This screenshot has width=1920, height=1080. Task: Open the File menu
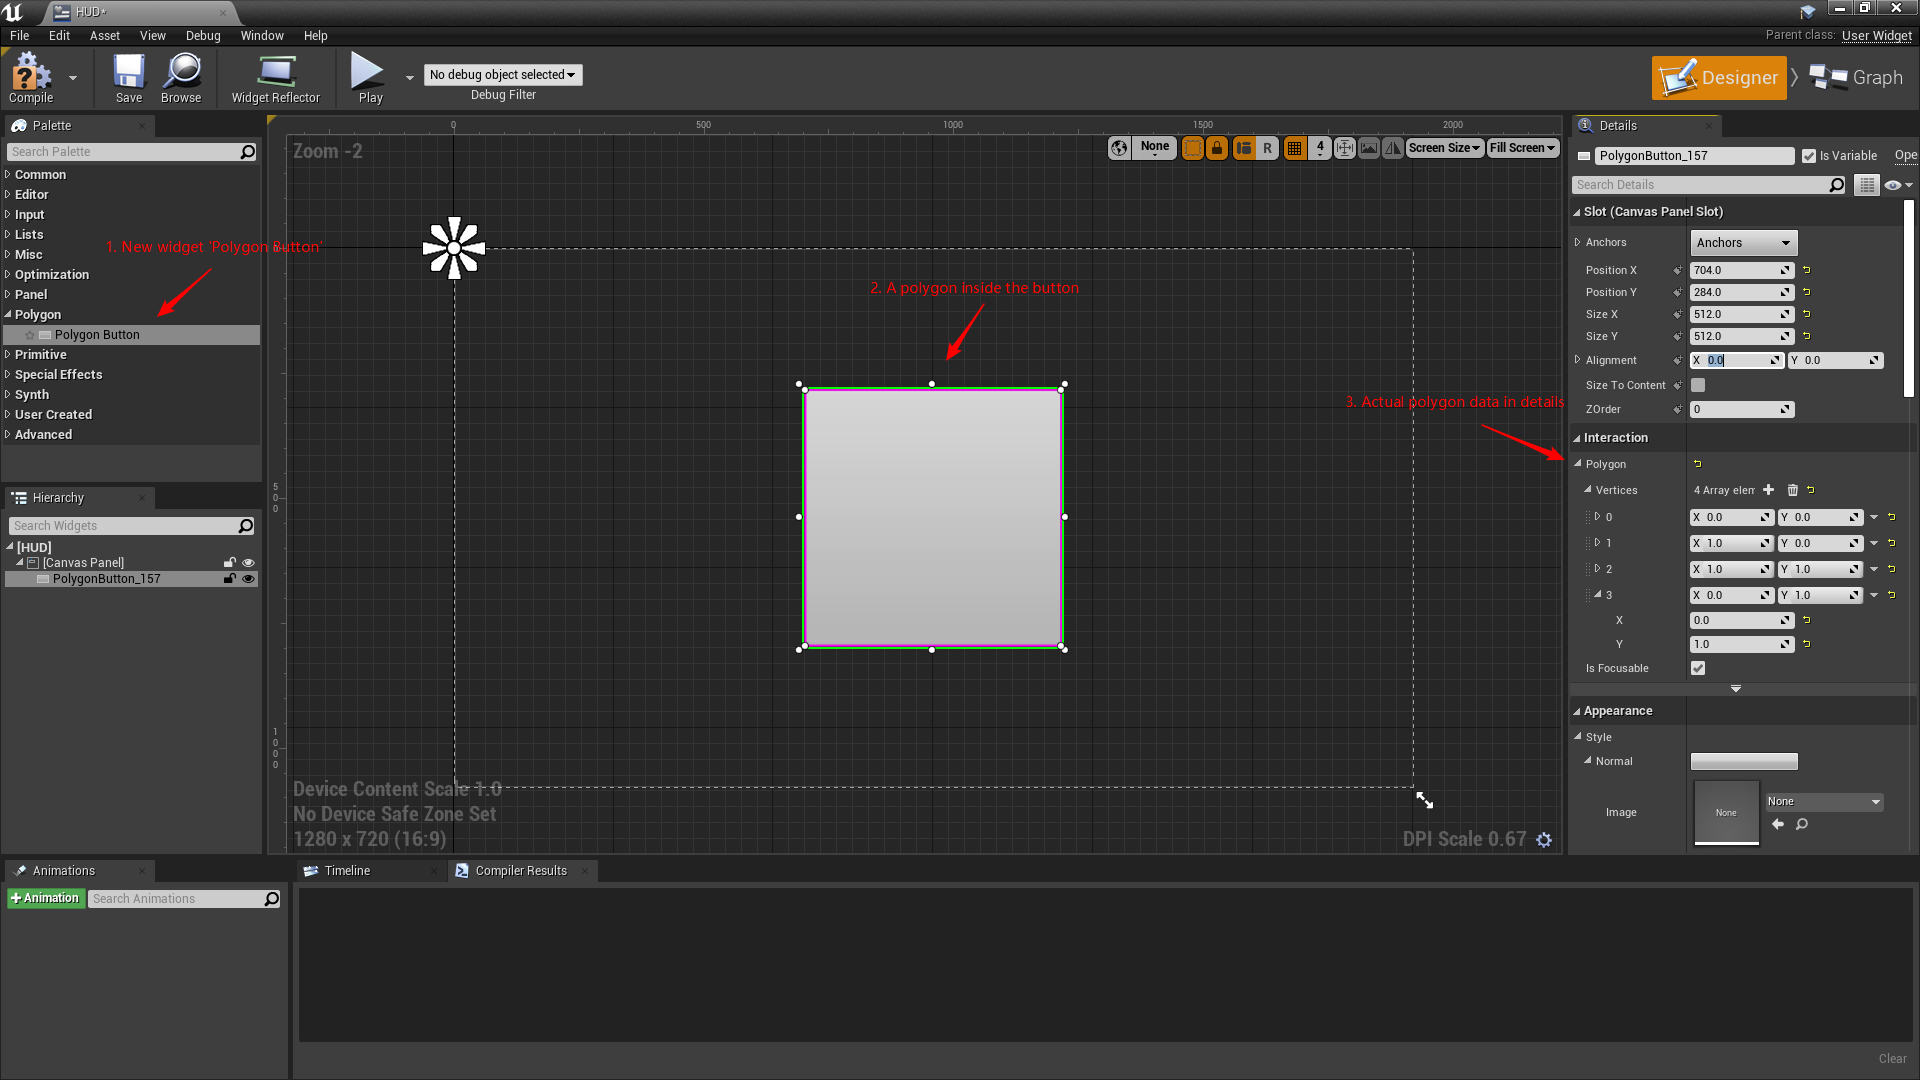pos(20,36)
